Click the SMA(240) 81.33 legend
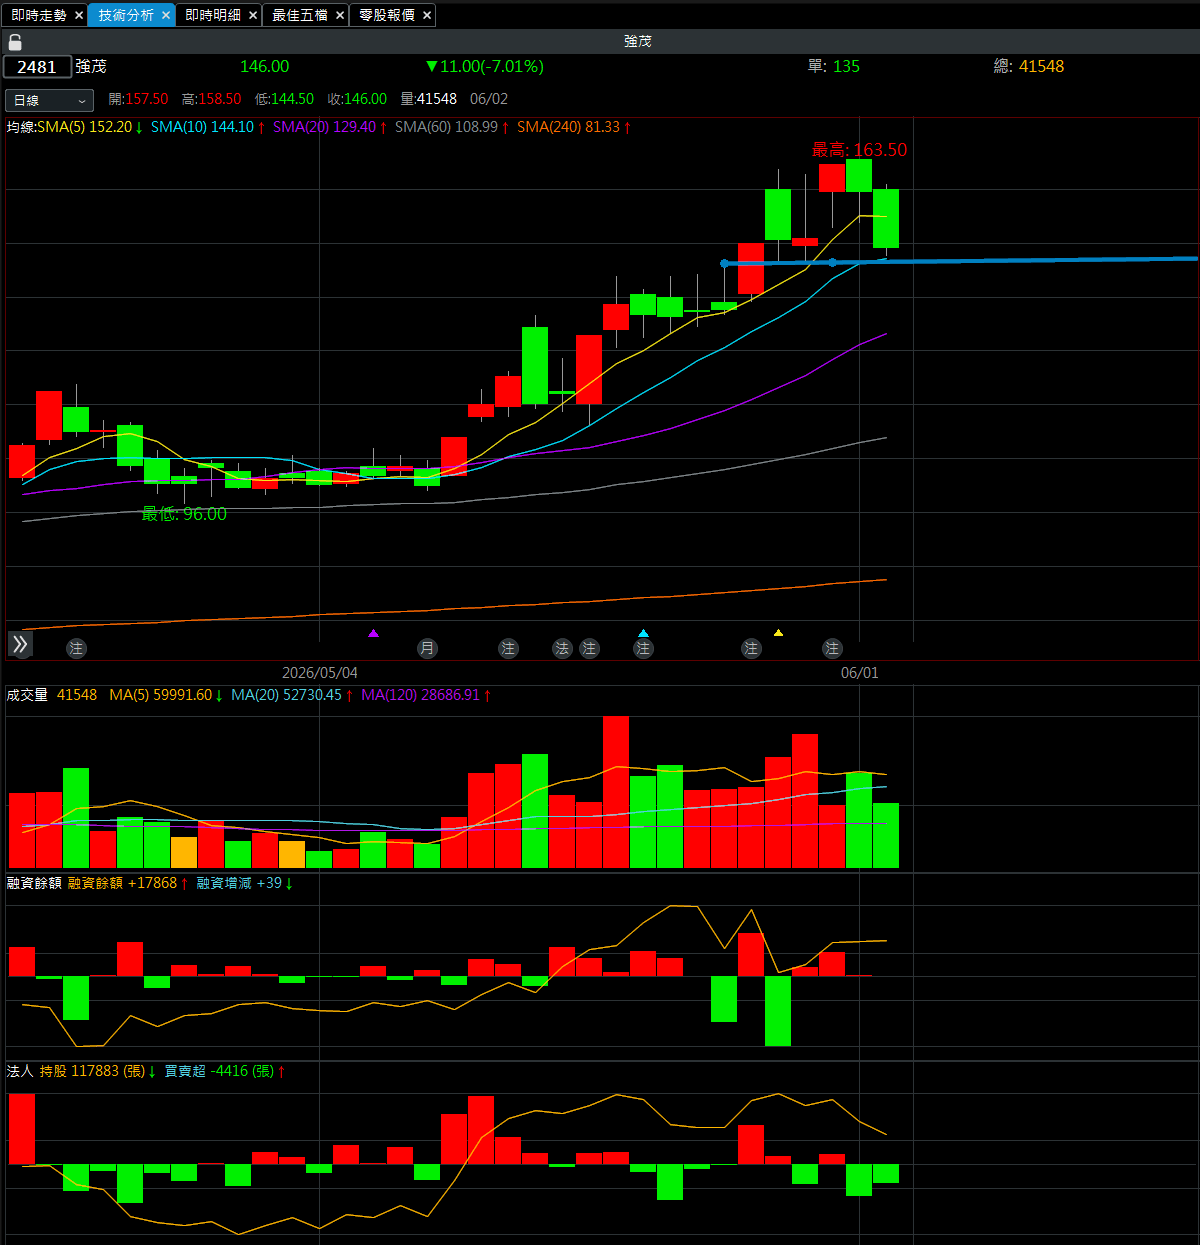Viewport: 1200px width, 1245px height. (574, 127)
